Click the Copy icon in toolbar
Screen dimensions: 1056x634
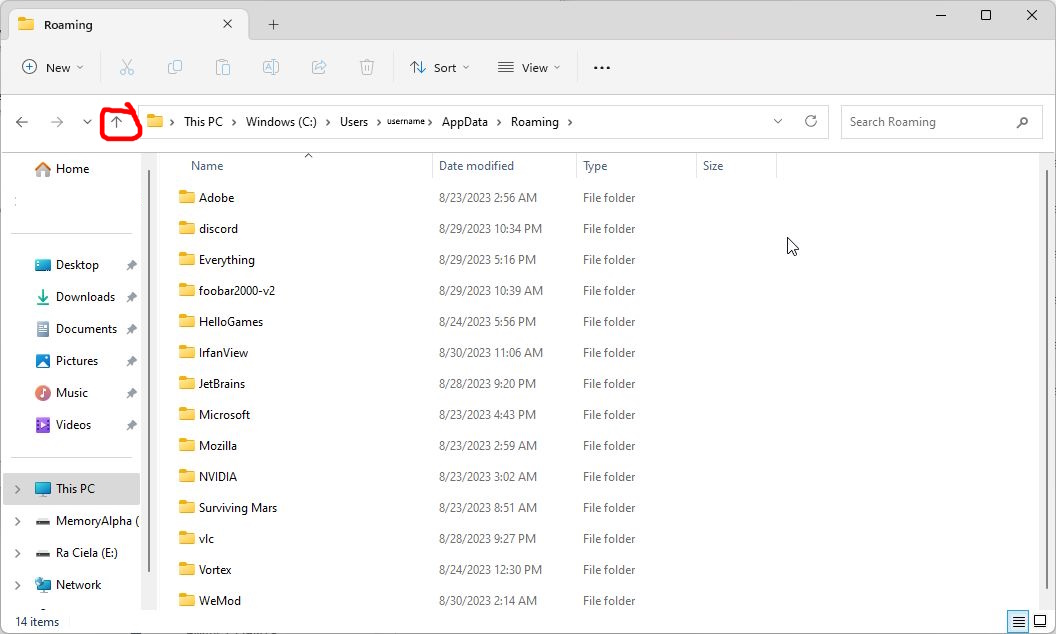coord(175,67)
